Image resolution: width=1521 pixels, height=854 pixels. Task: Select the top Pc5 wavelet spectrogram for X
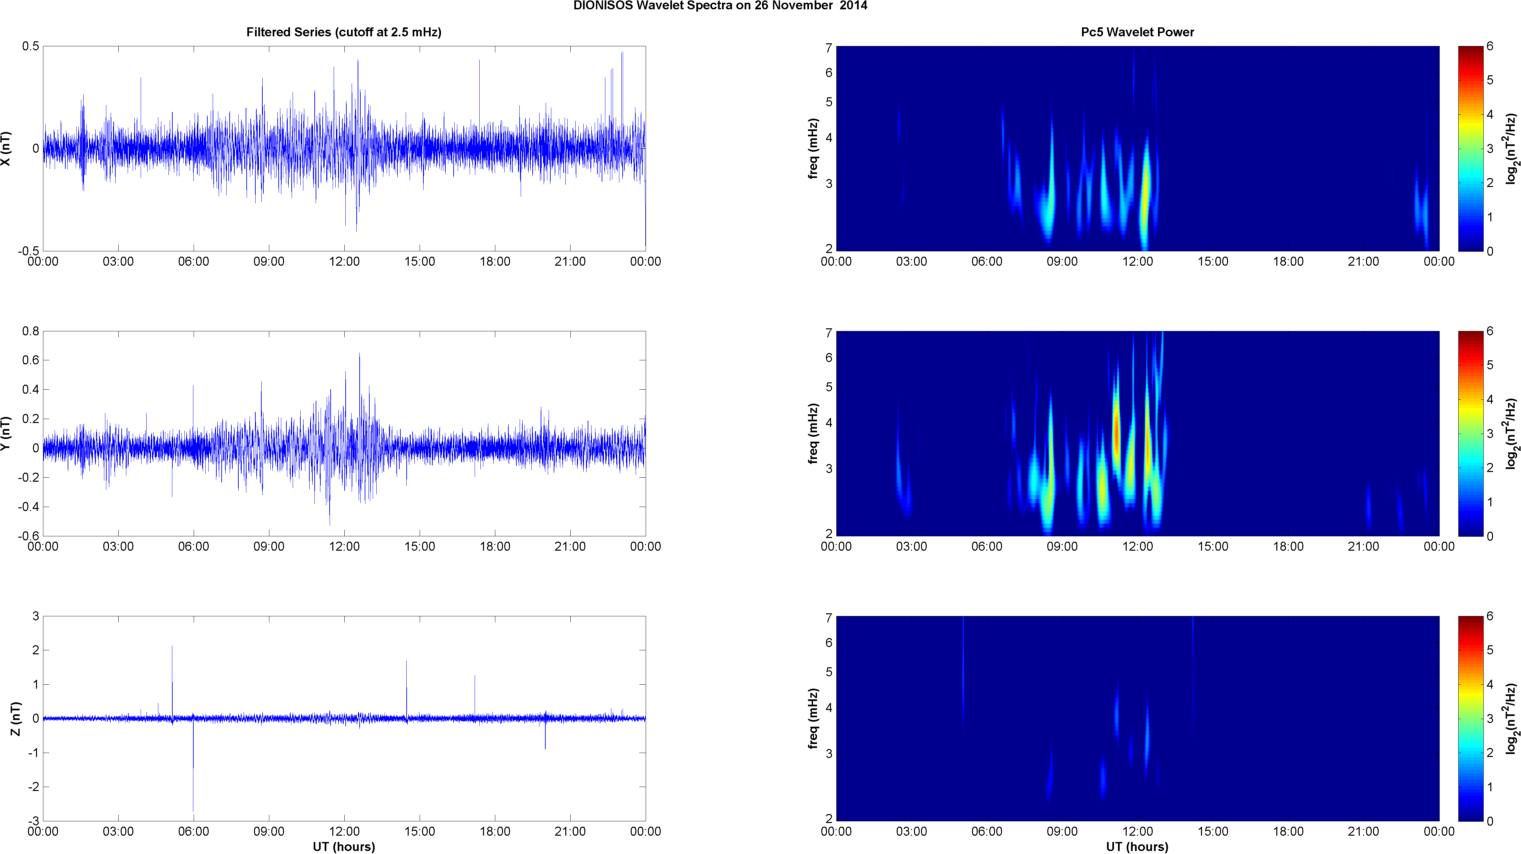pyautogui.click(x=1137, y=149)
